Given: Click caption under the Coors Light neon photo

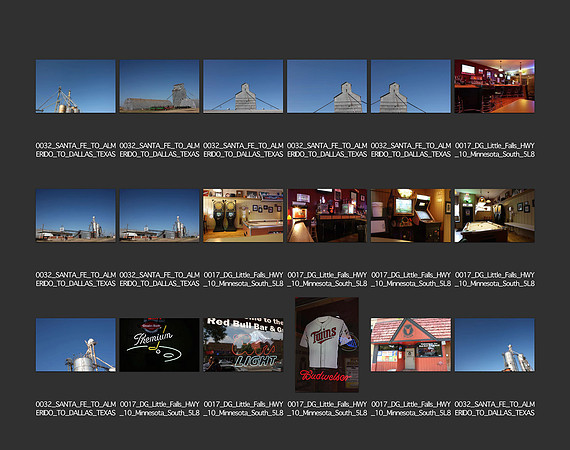Looking at the screenshot, I should coord(243,409).
